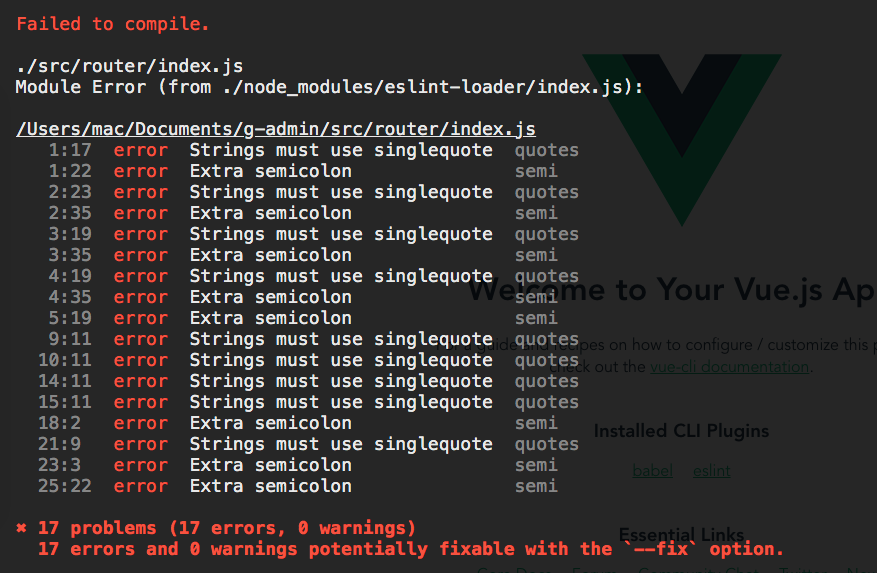The image size is (877, 573).
Task: Click error row 25:22 Extra semicolon
Action: [298, 486]
